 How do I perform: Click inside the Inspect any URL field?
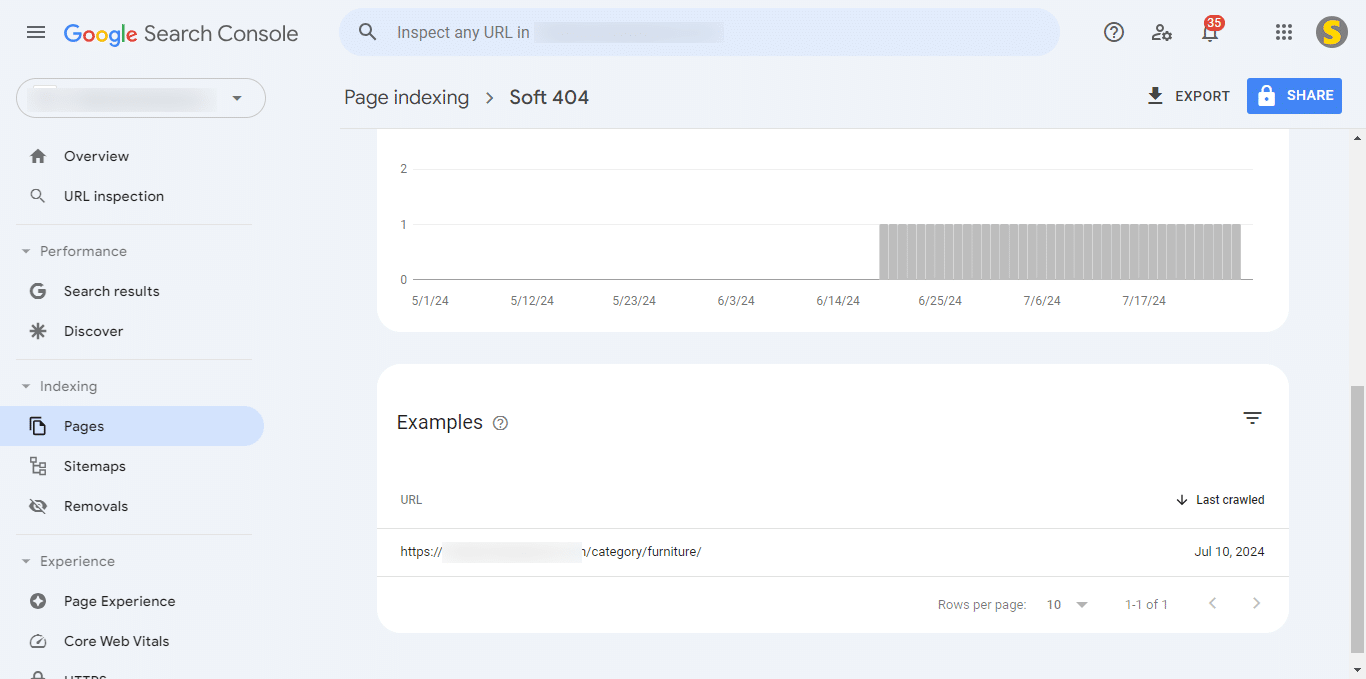click(699, 32)
